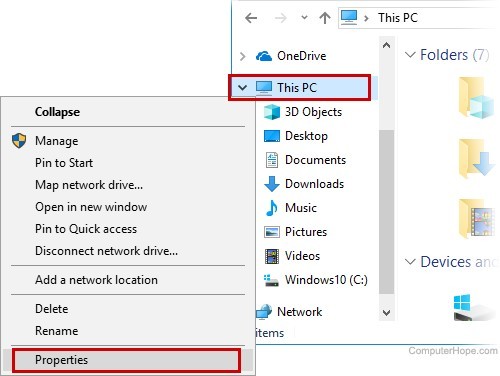Open the Music note icon
This screenshot has height=376, width=500.
(x=272, y=208)
